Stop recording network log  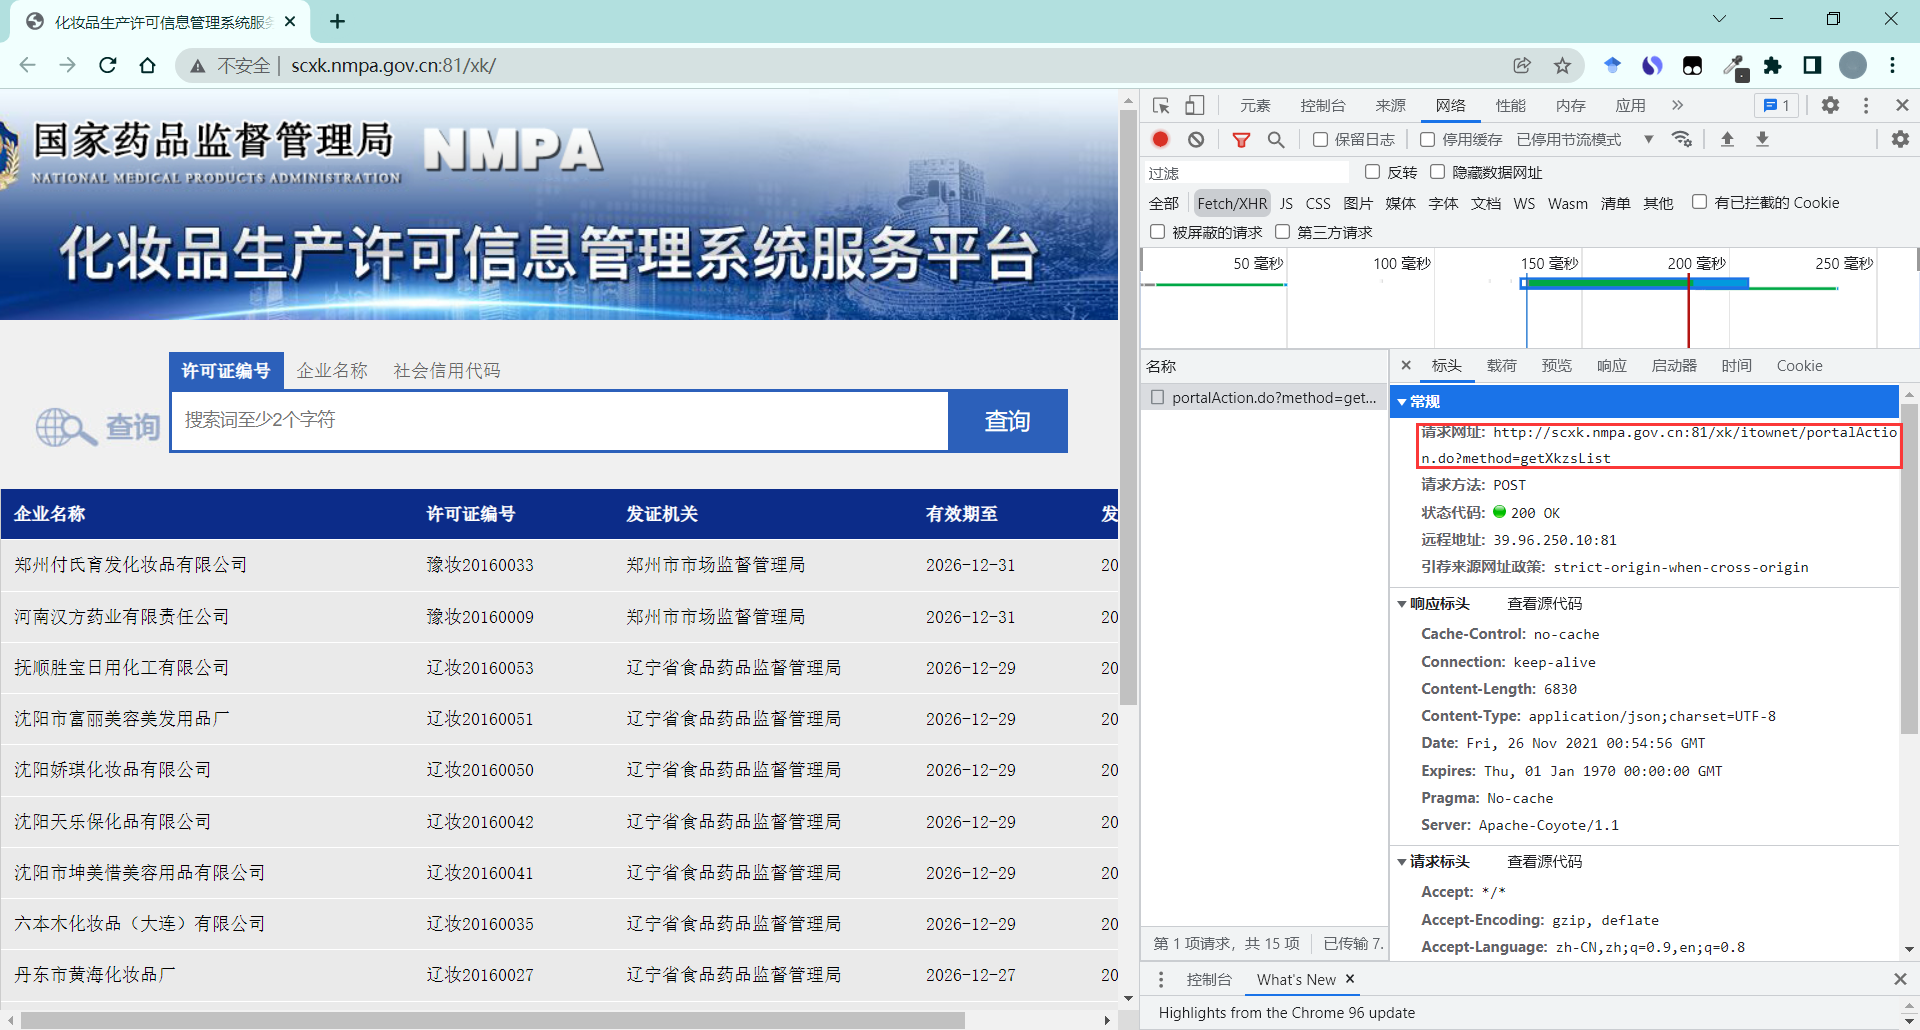pos(1160,139)
